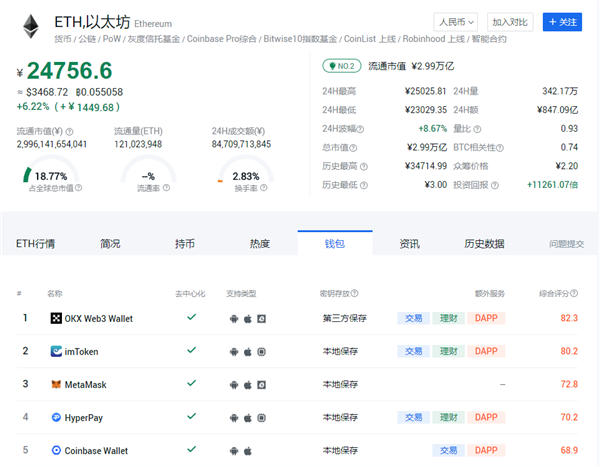
Task: Switch to the ETH行情 tab
Action: pyautogui.click(x=35, y=243)
